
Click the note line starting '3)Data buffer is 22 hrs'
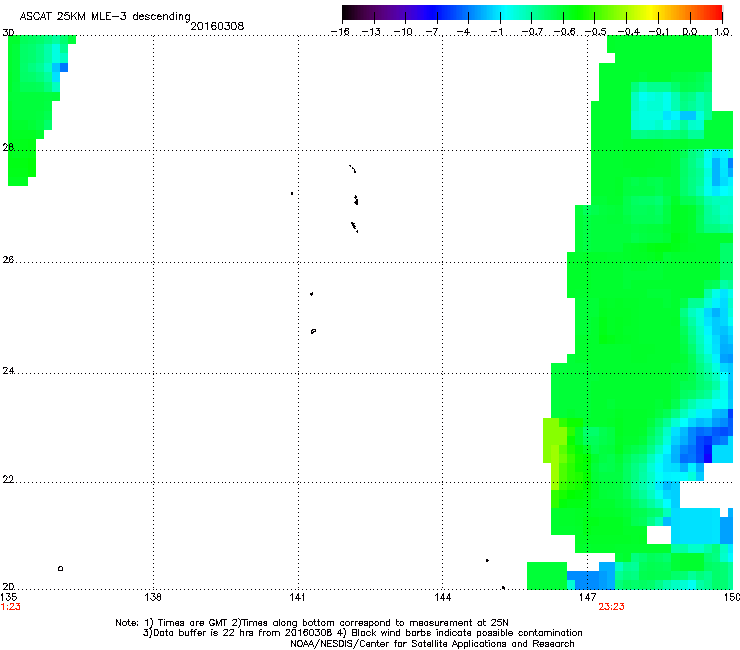point(362,633)
